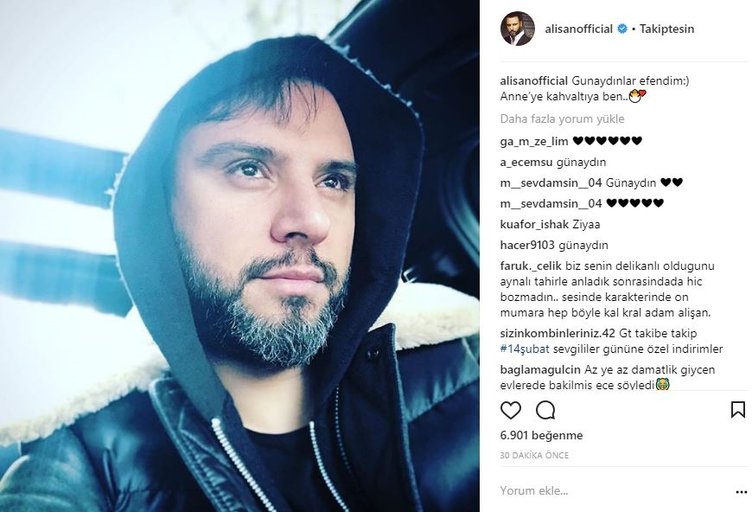Open the alisanofficial username in header
The height and width of the screenshot is (512, 752).
pos(578,29)
